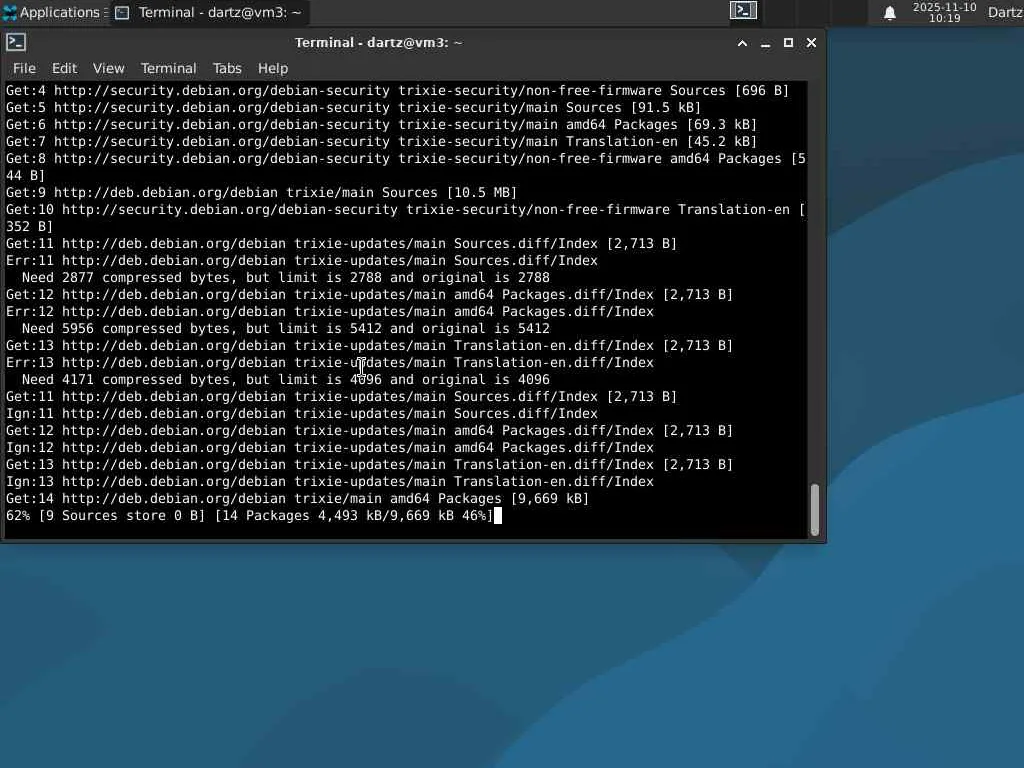The height and width of the screenshot is (768, 1024).
Task: Click the 'Get:5' main Sources [91.5 kB] line
Action: (x=353, y=108)
